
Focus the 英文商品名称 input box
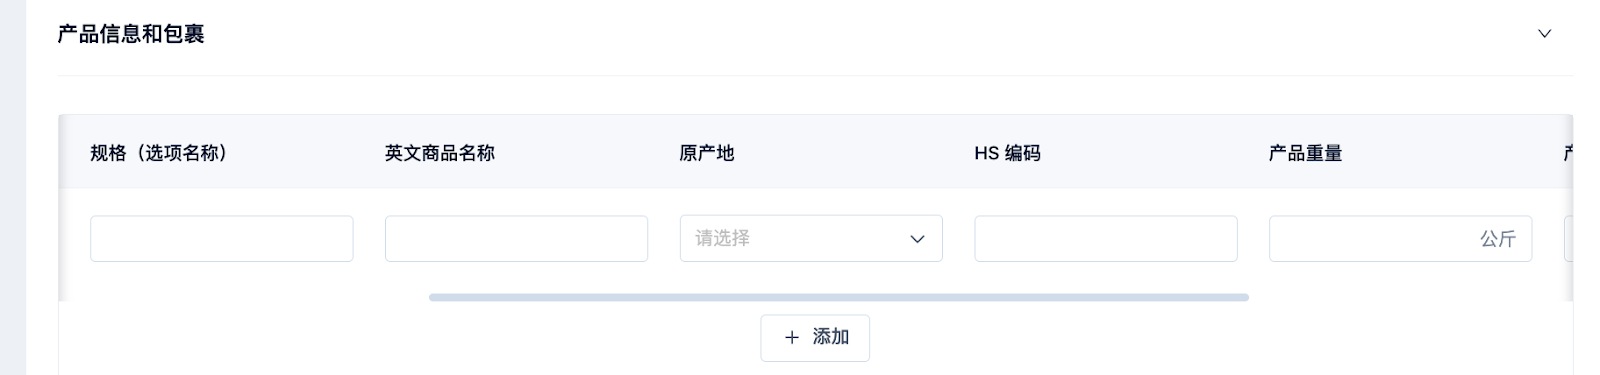(x=516, y=239)
